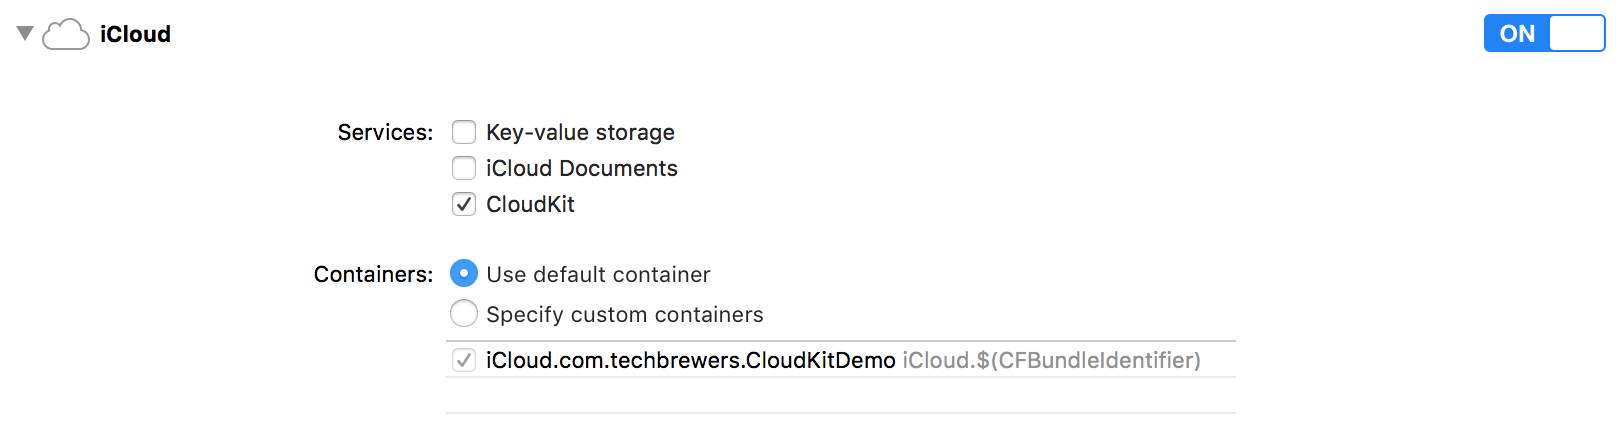
Task: Tick the iCloud Documents checkbox
Action: (464, 168)
